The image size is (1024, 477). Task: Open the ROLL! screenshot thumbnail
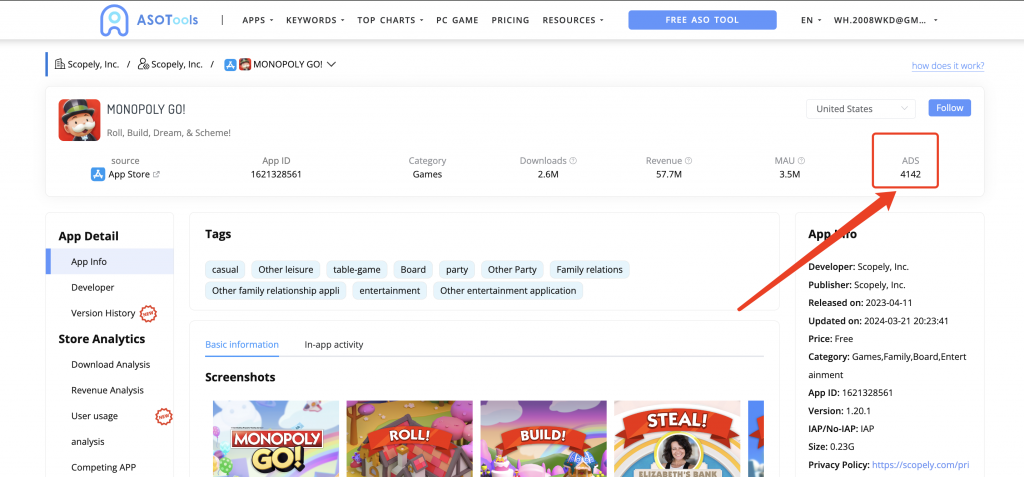[409, 438]
